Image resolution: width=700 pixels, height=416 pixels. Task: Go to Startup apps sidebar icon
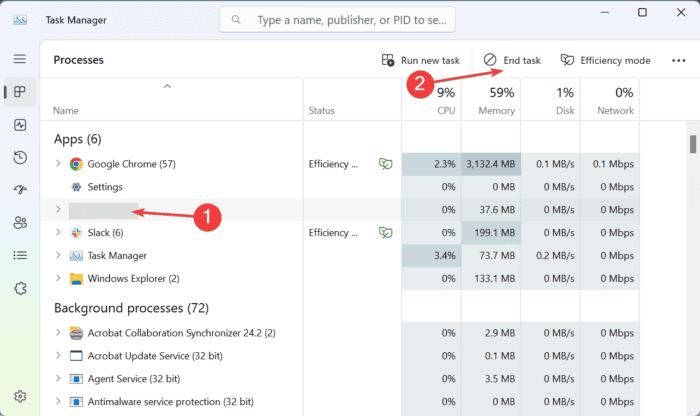(20, 190)
